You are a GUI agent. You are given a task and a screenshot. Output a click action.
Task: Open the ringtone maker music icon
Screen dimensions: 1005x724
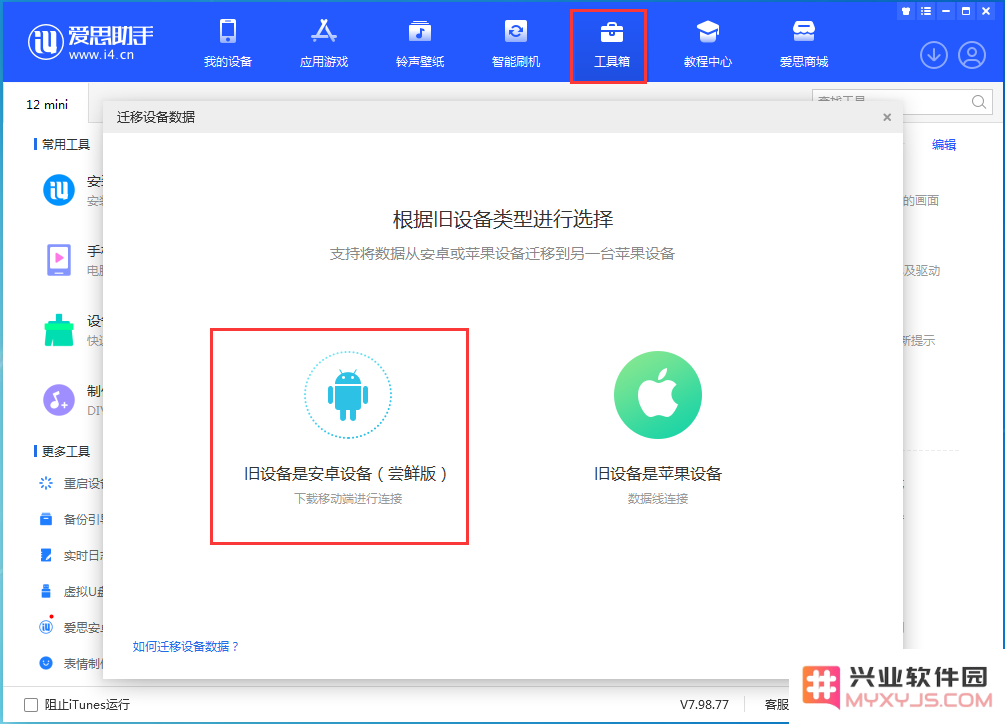point(59,400)
